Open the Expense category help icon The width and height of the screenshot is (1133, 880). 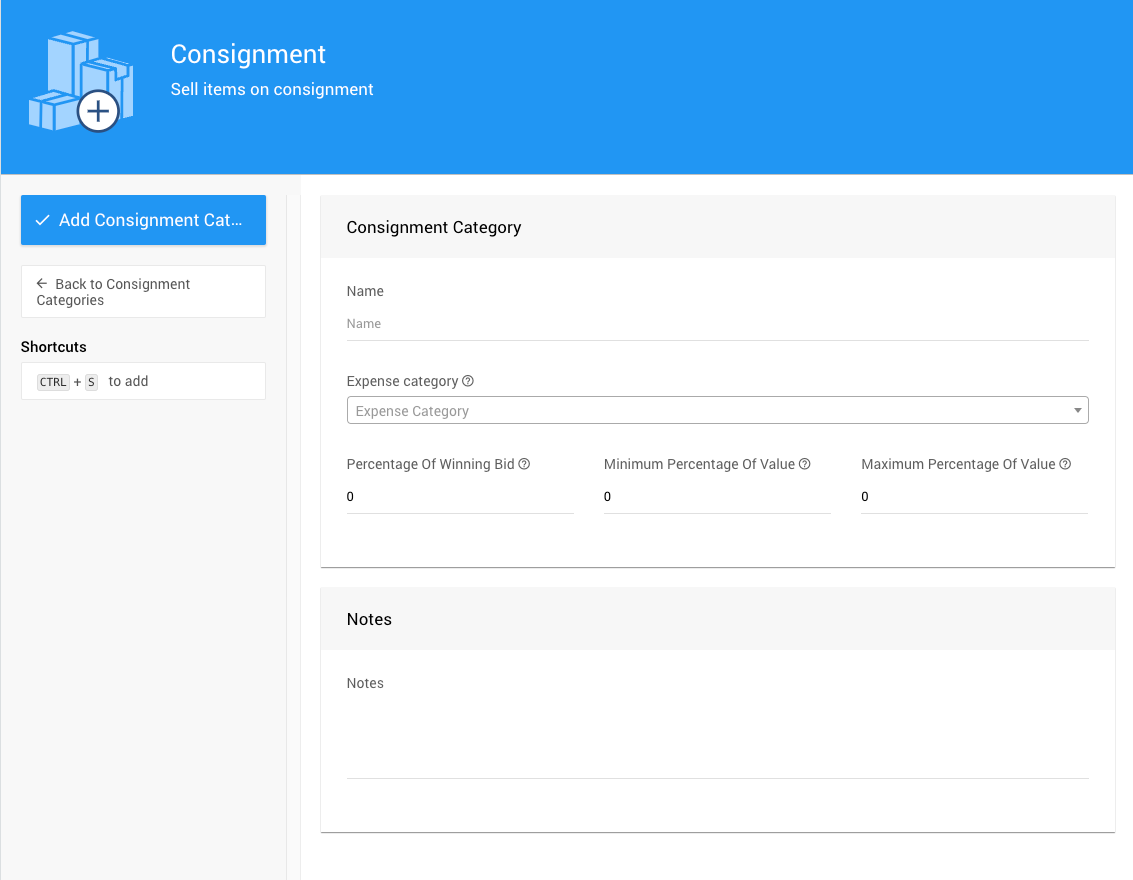[x=468, y=381]
